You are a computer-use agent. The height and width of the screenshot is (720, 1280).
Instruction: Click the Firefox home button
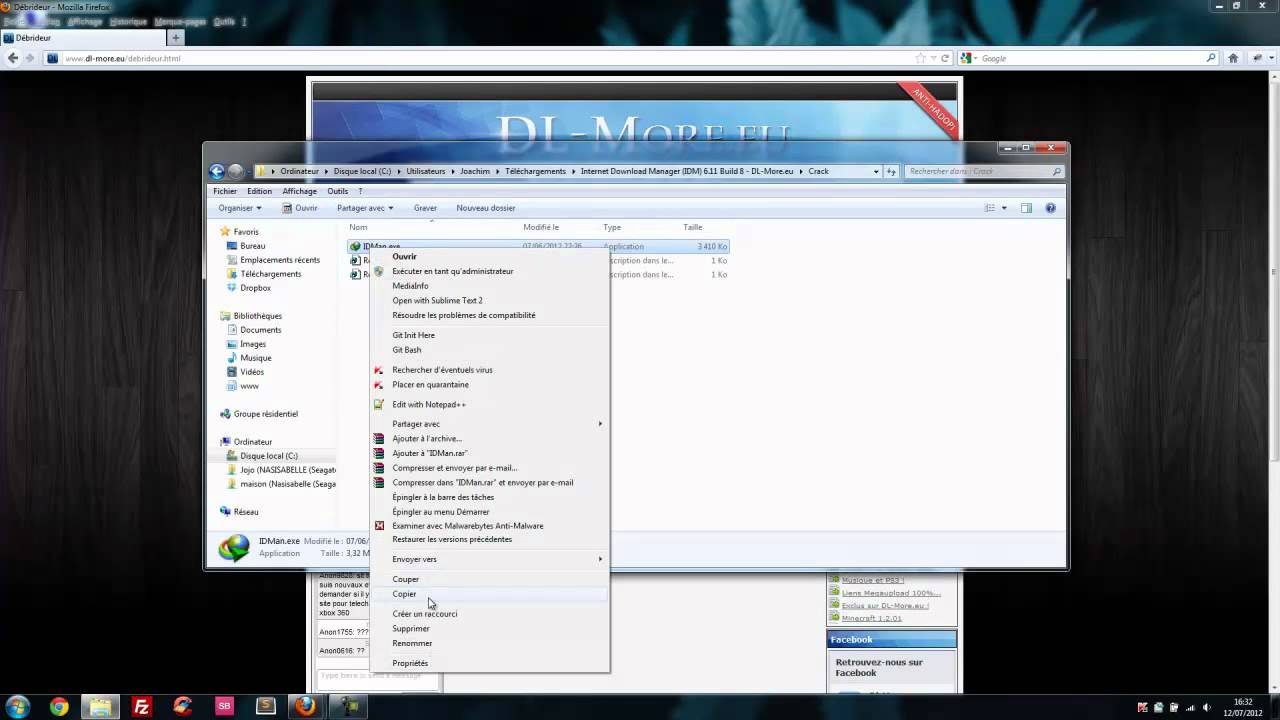pos(1233,58)
